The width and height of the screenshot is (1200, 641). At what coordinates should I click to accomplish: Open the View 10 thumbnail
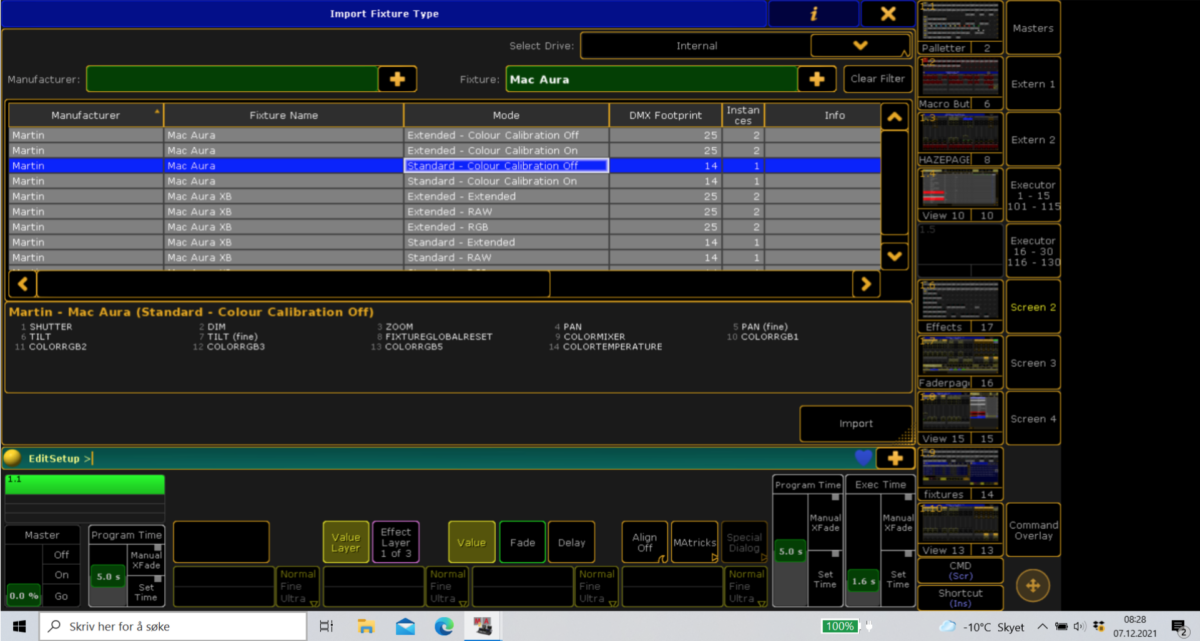click(960, 196)
